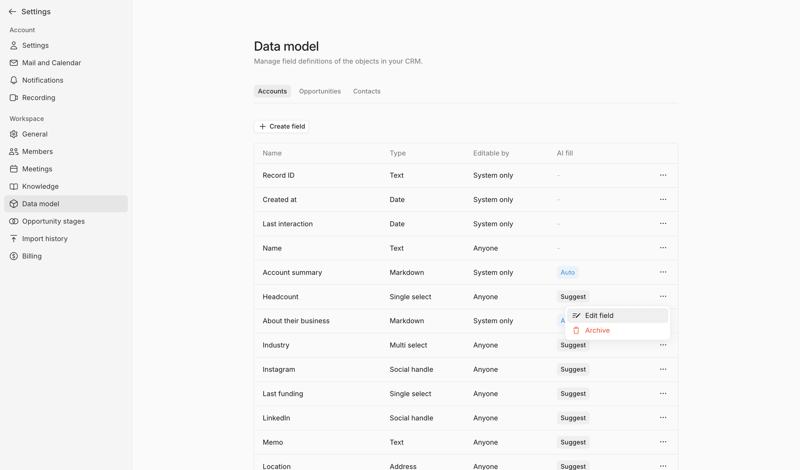
Task: Click the Auto badge for Account summary
Action: tap(567, 273)
